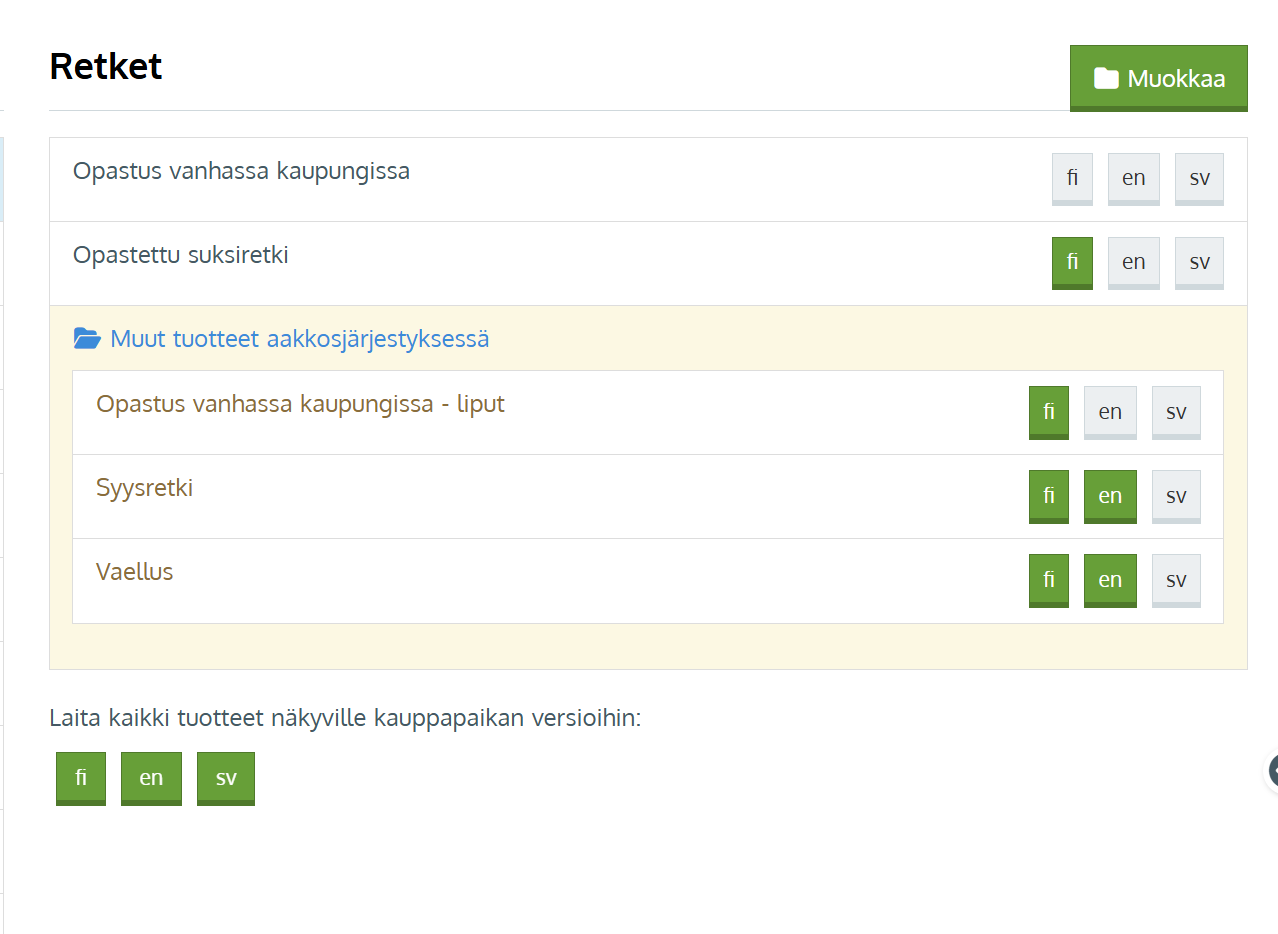Enable sv for Vaellus
The height and width of the screenshot is (934, 1278).
click(x=1175, y=579)
